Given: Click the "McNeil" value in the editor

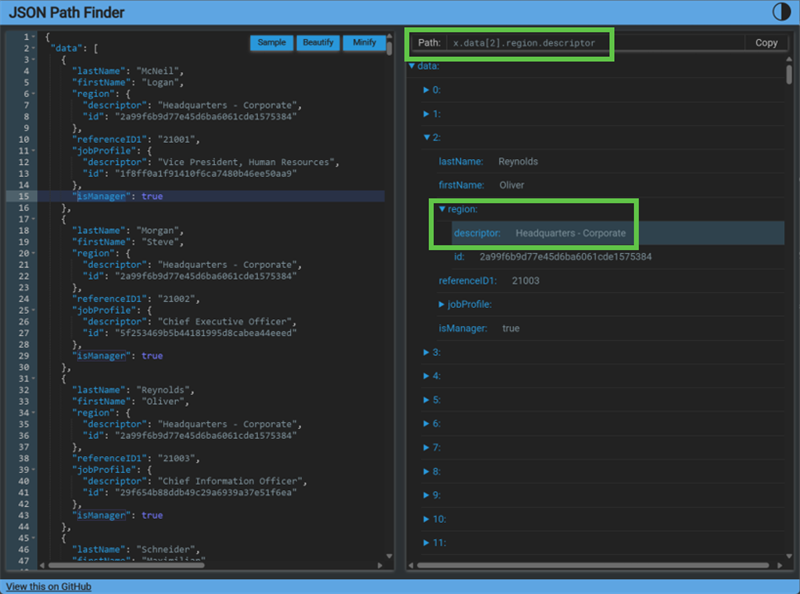Looking at the screenshot, I should [x=157, y=71].
